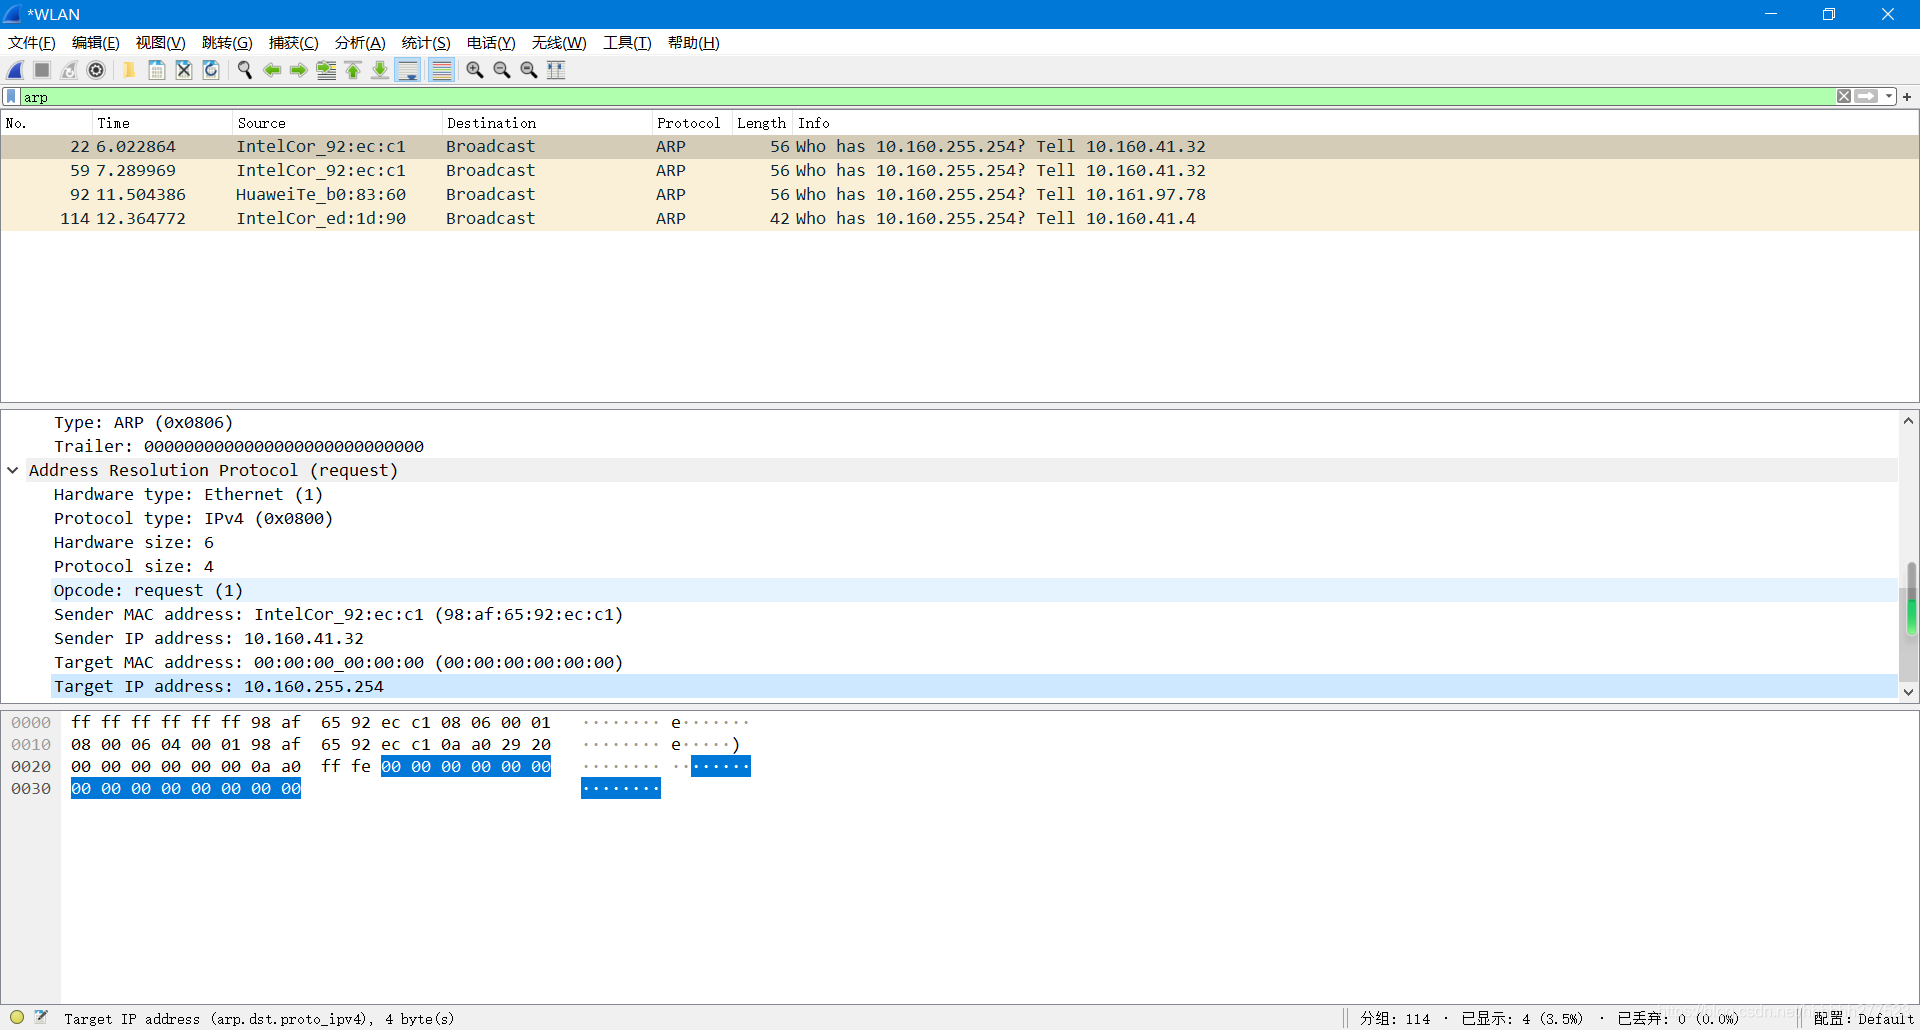Screen dimensions: 1920x1030
Task: Start capturing packets with shark fin icon
Action: (15, 70)
